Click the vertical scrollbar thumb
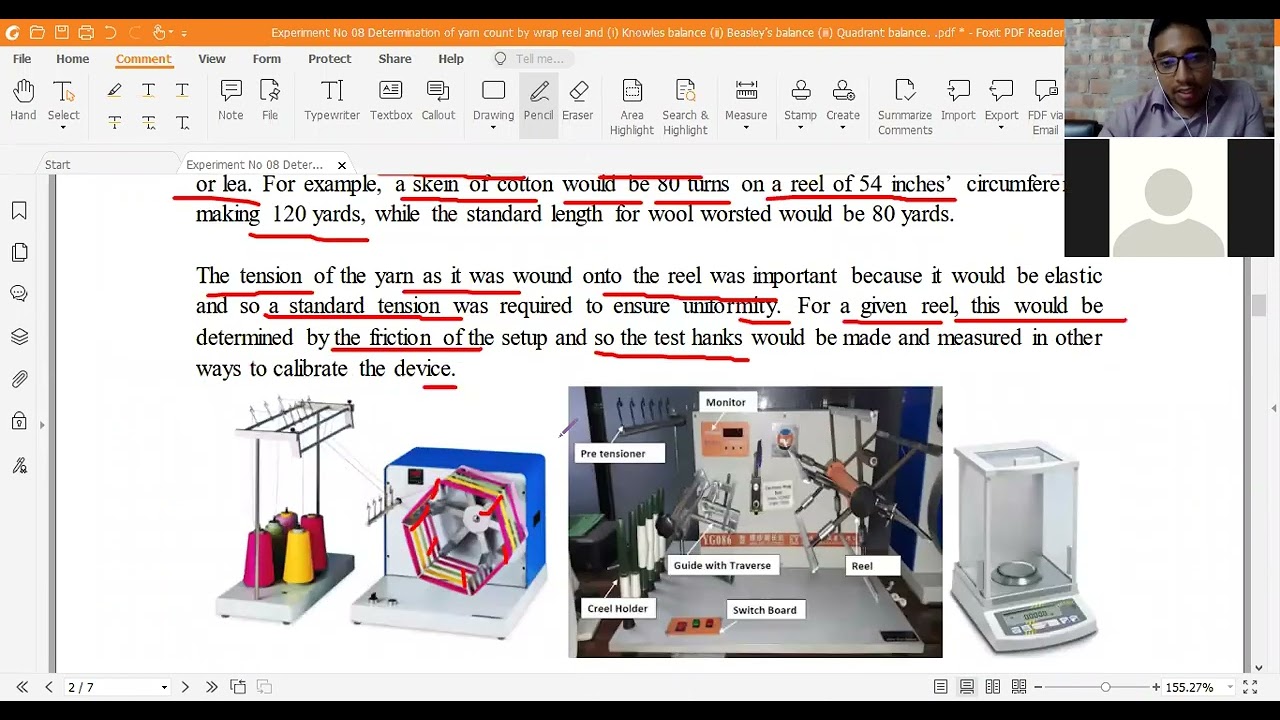1280x720 pixels. (x=1258, y=306)
